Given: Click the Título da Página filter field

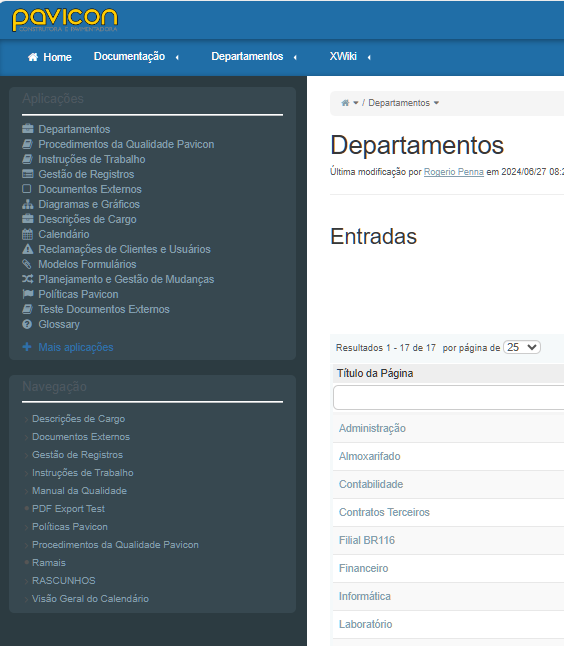Looking at the screenshot, I should 448,398.
